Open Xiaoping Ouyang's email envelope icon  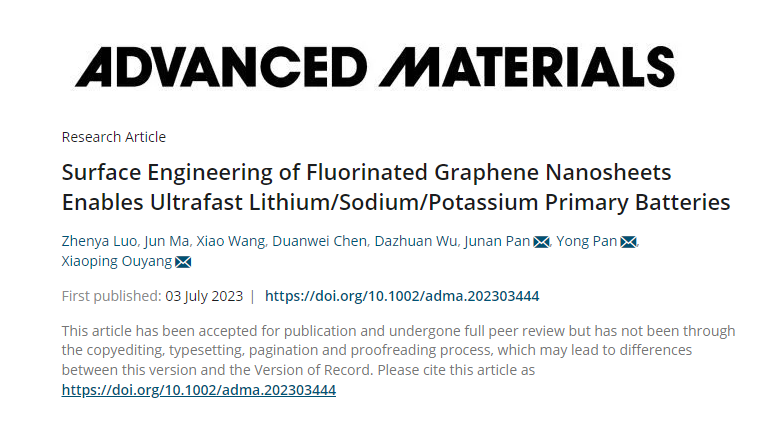pyautogui.click(x=183, y=262)
